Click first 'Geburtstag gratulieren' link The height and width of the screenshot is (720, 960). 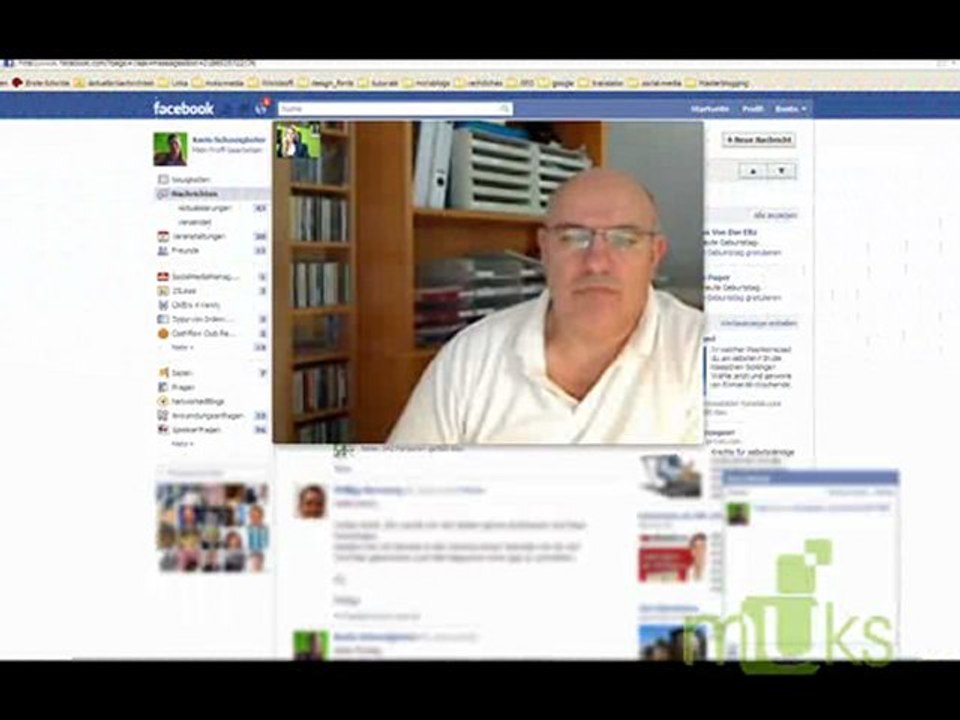[x=744, y=252]
